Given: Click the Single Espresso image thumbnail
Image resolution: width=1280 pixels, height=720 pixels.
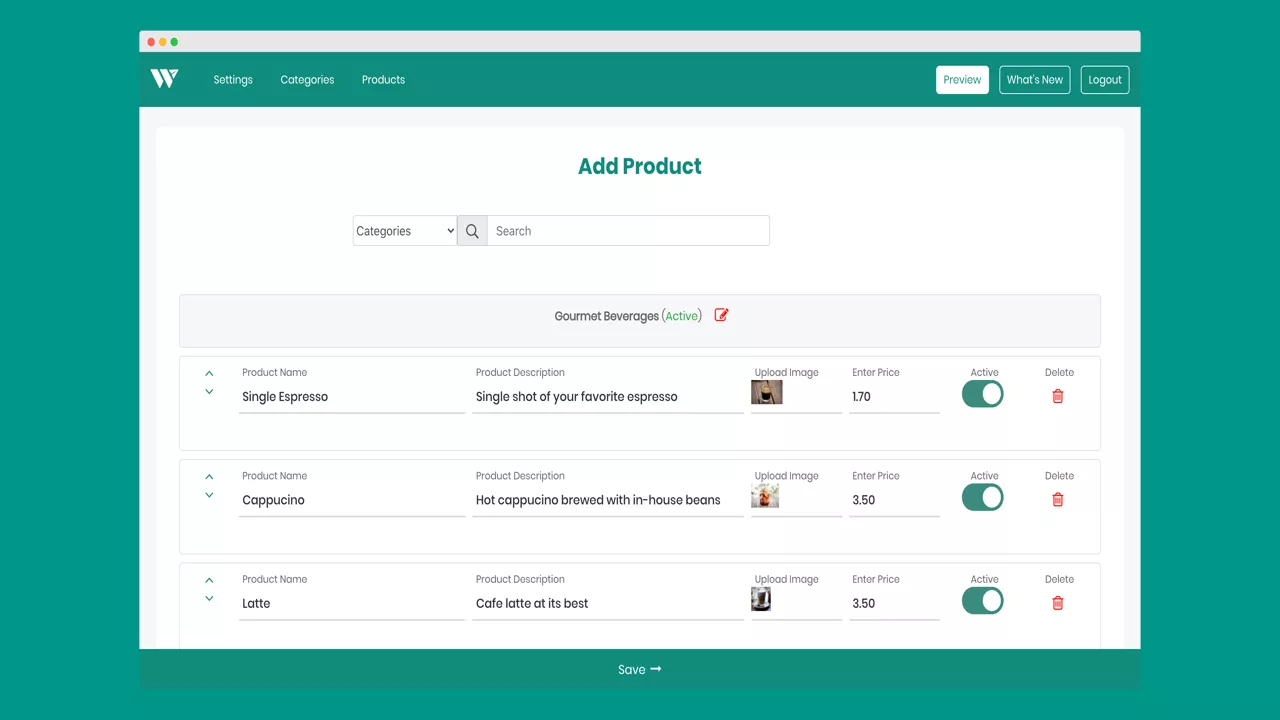Looking at the screenshot, I should 767,392.
